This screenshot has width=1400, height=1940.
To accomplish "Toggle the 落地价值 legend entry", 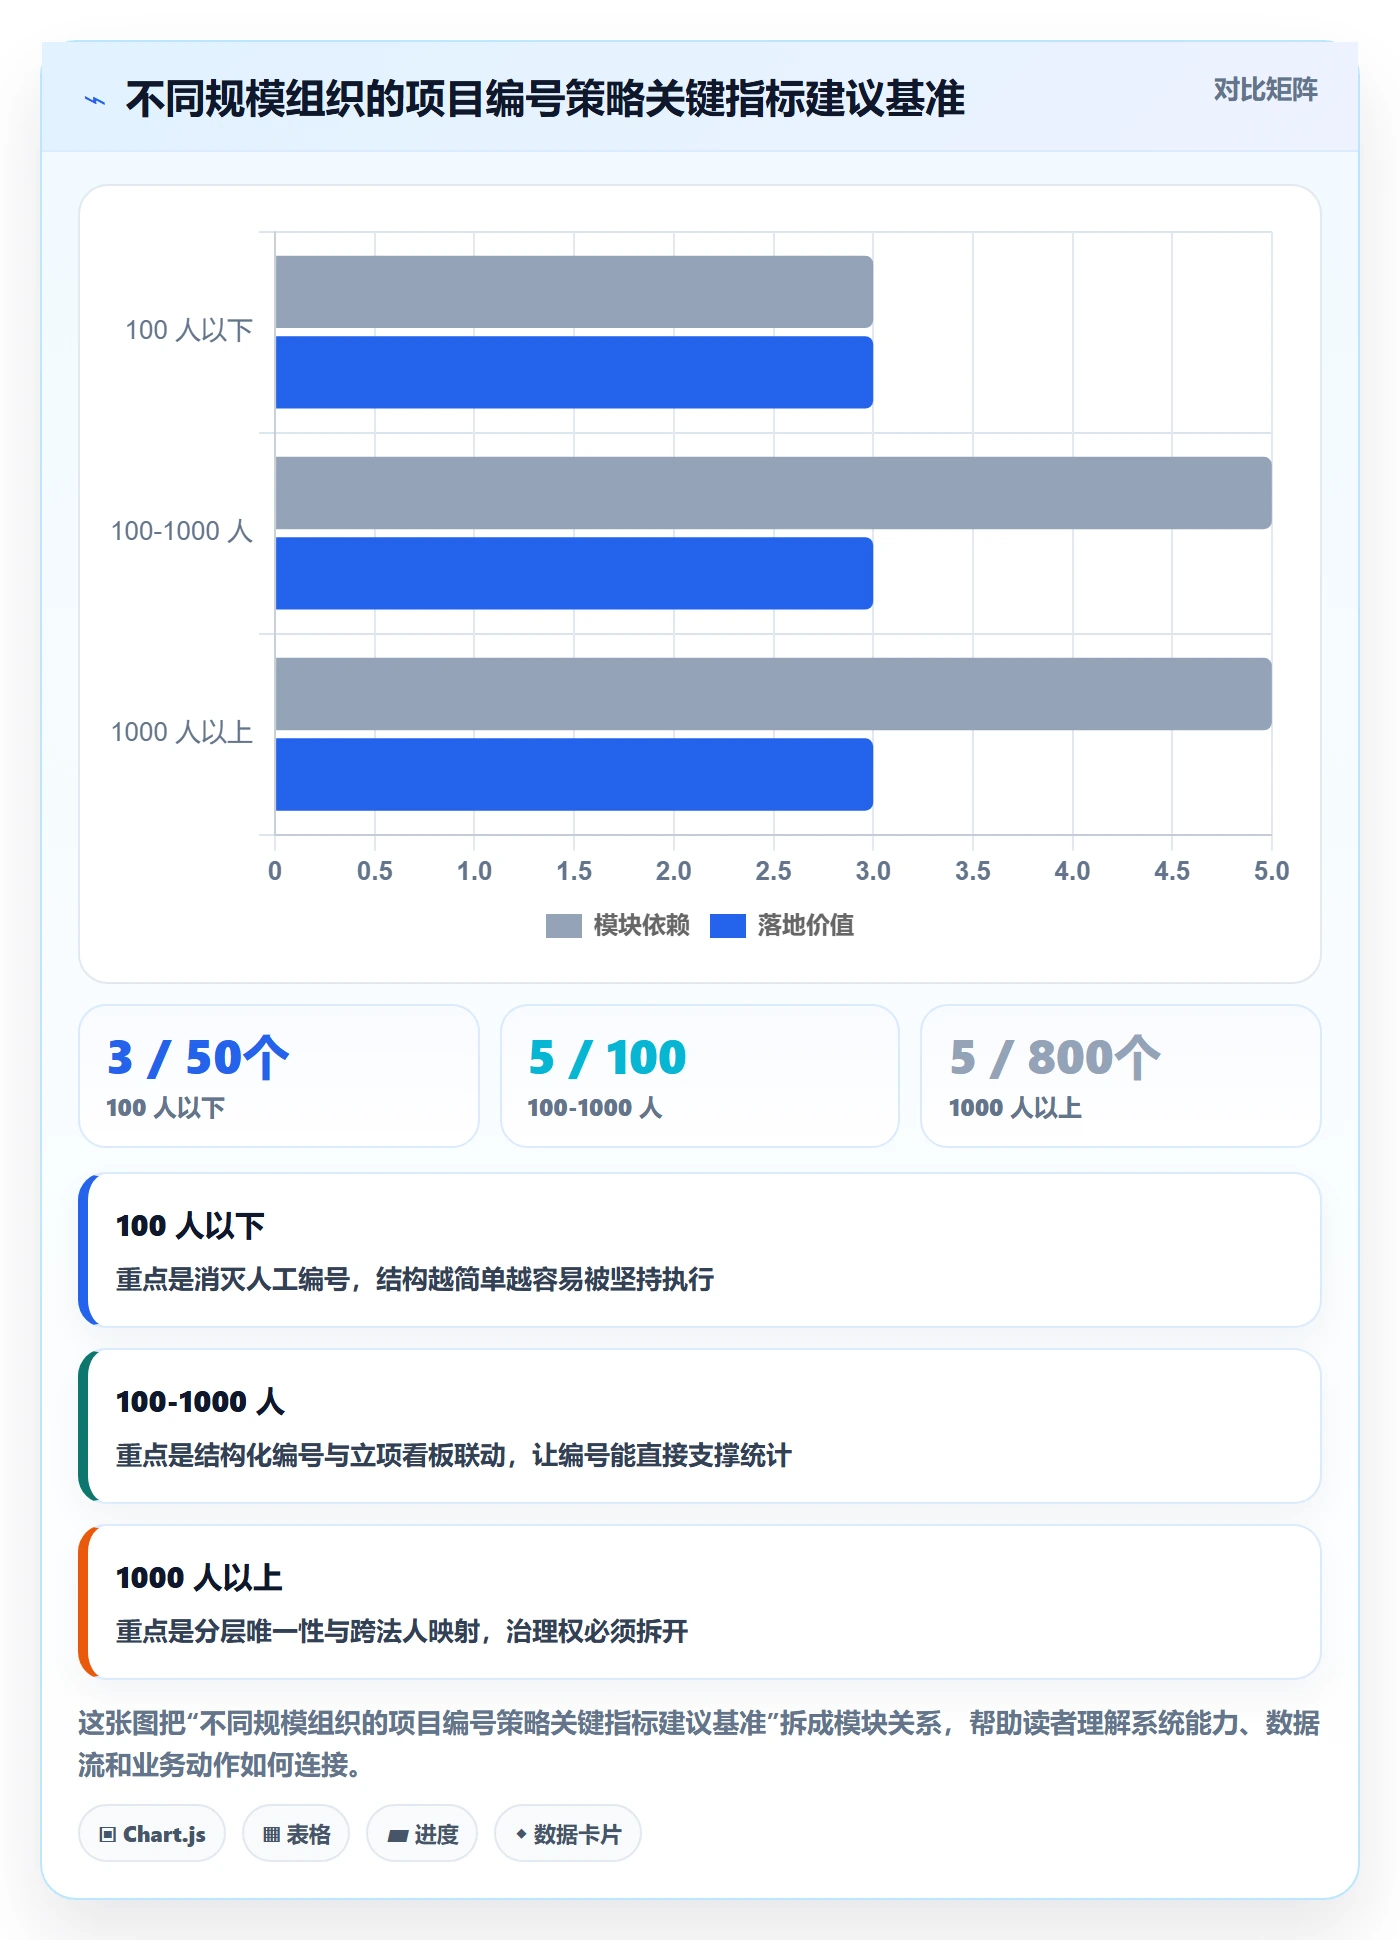I will pos(782,925).
